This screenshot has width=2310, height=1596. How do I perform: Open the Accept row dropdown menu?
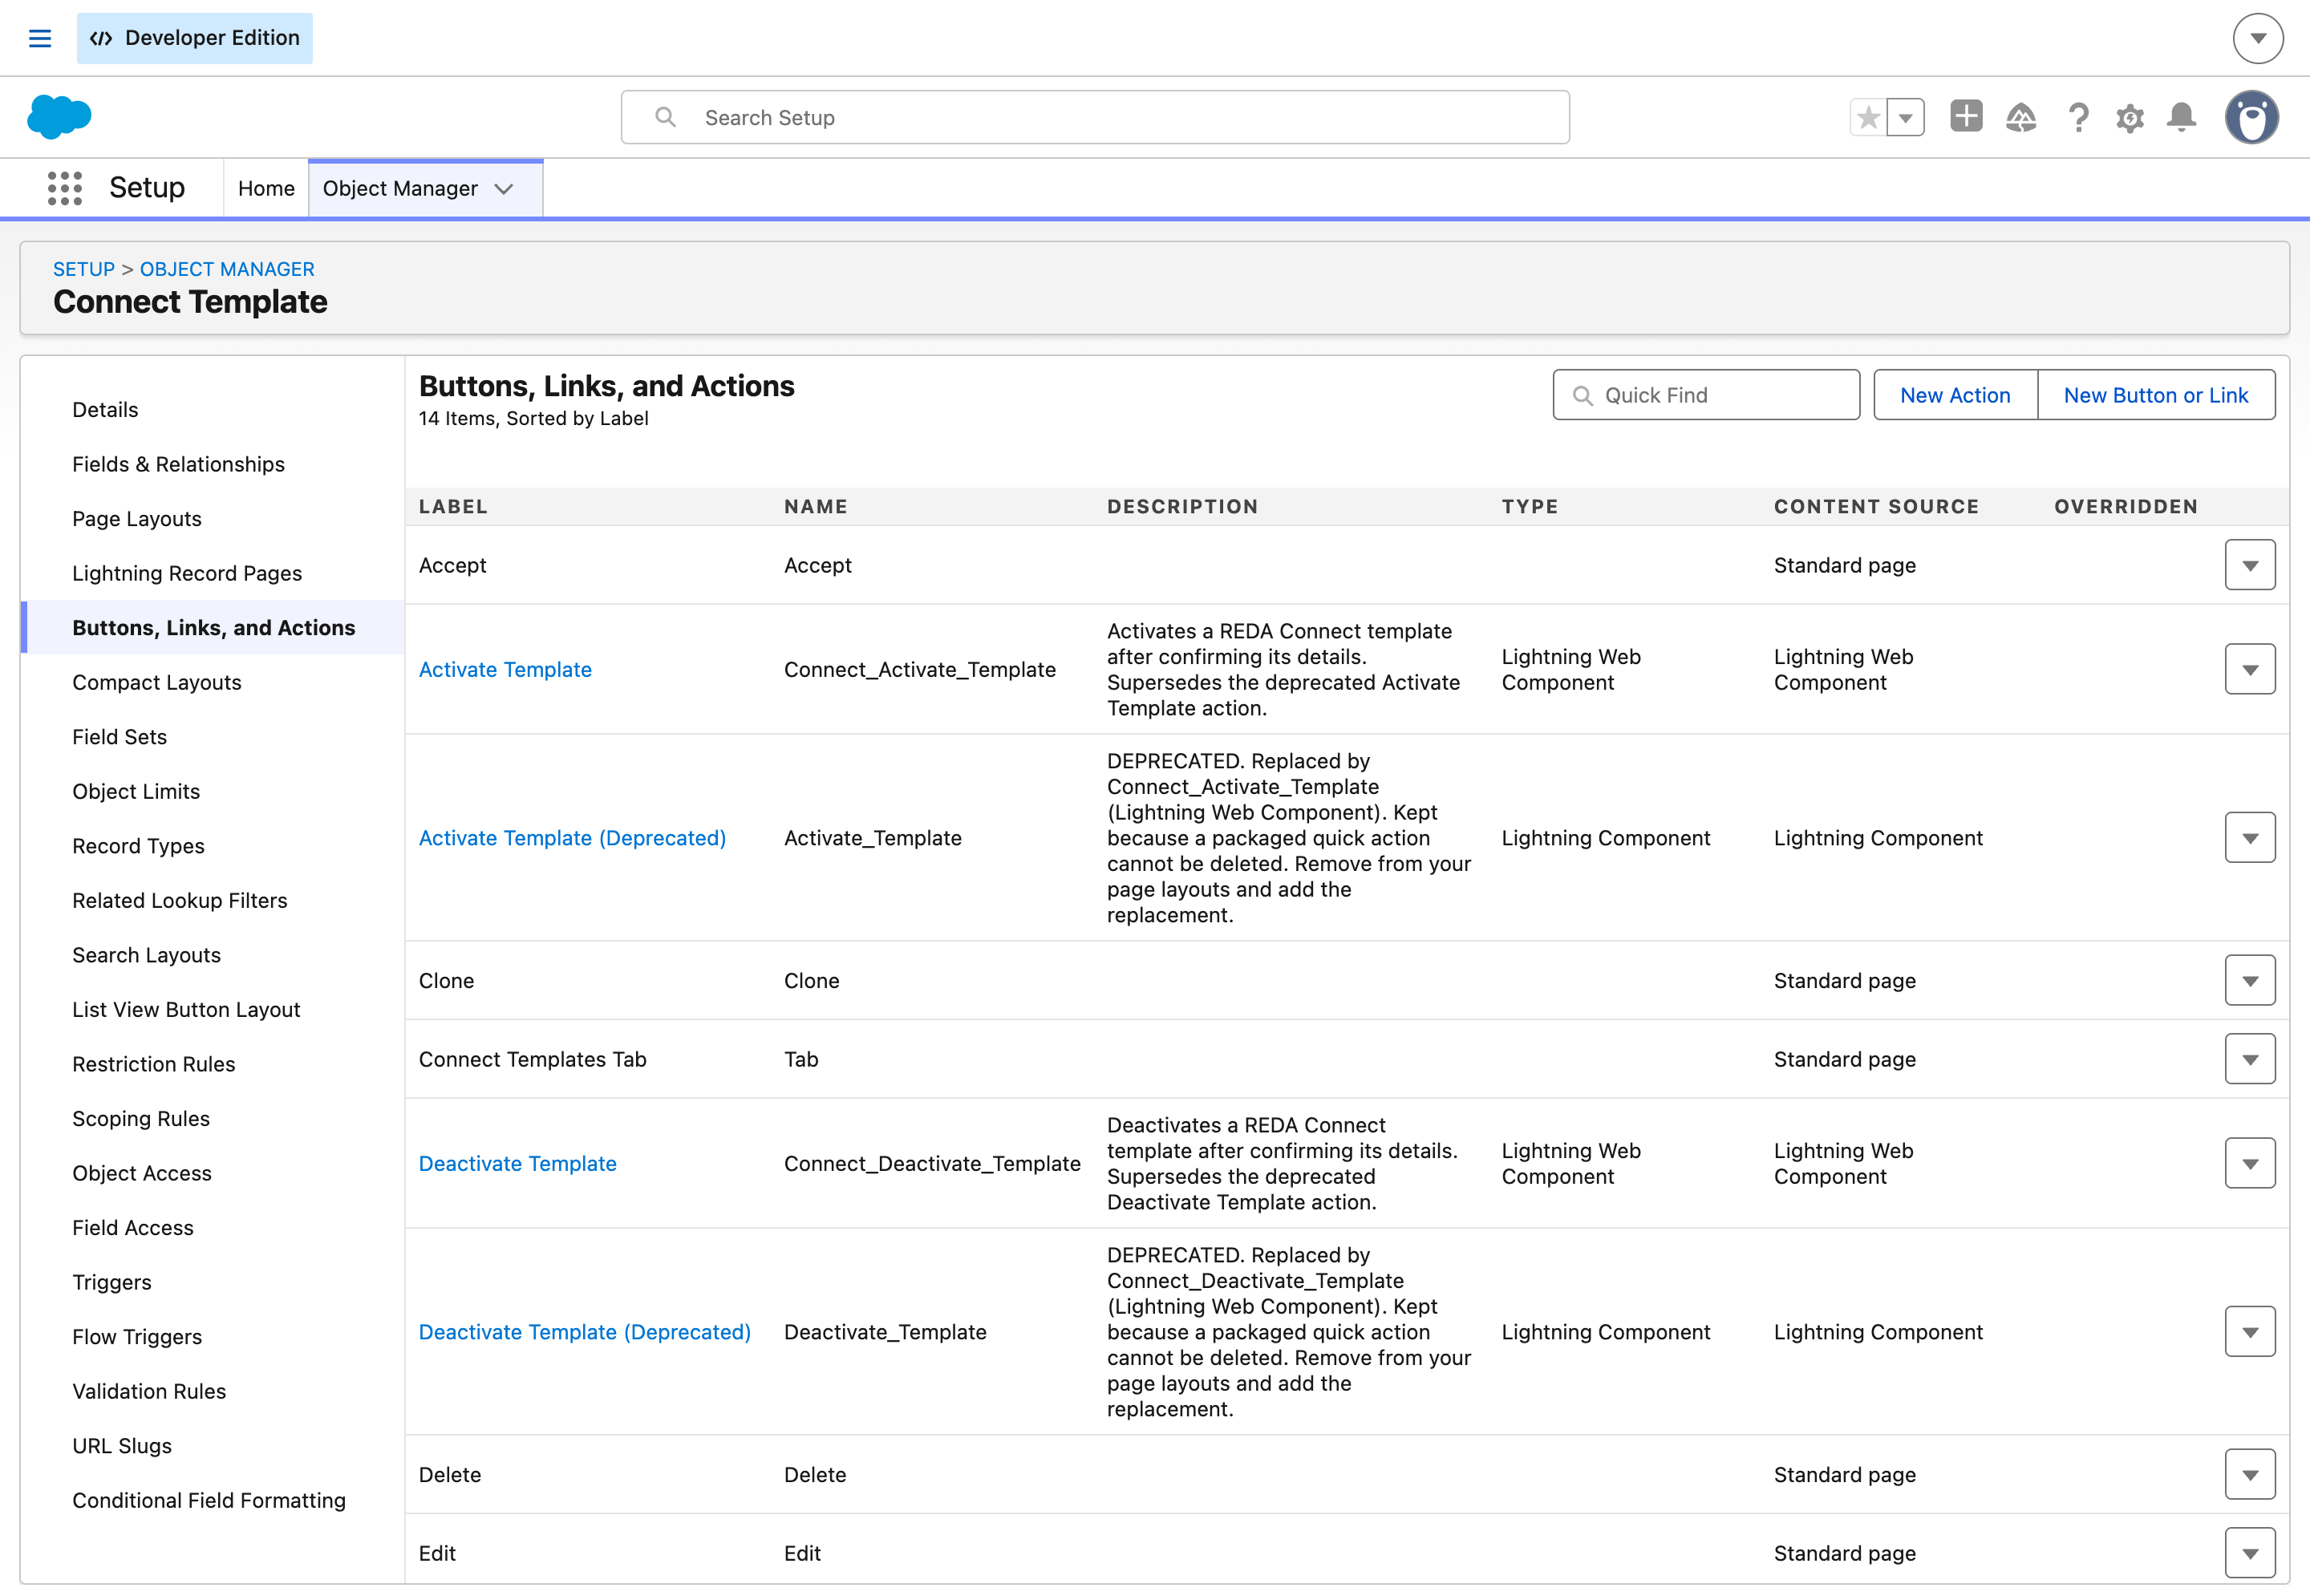(x=2250, y=565)
